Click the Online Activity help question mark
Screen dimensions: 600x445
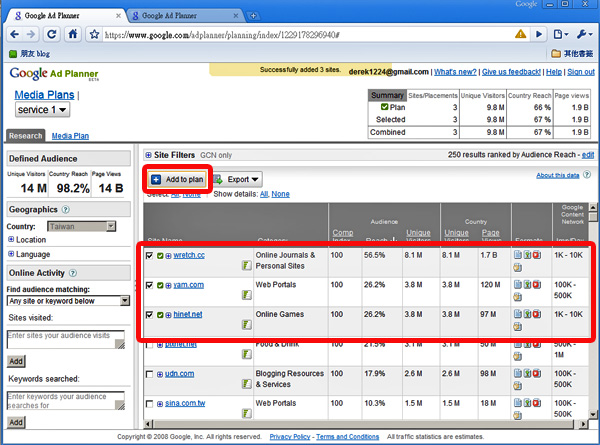coord(73,273)
